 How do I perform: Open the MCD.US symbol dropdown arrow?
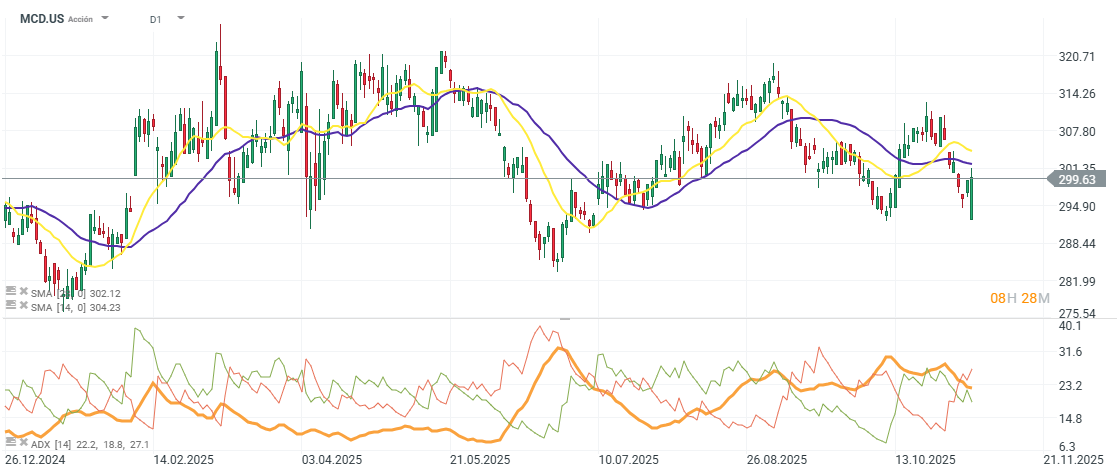point(105,17)
